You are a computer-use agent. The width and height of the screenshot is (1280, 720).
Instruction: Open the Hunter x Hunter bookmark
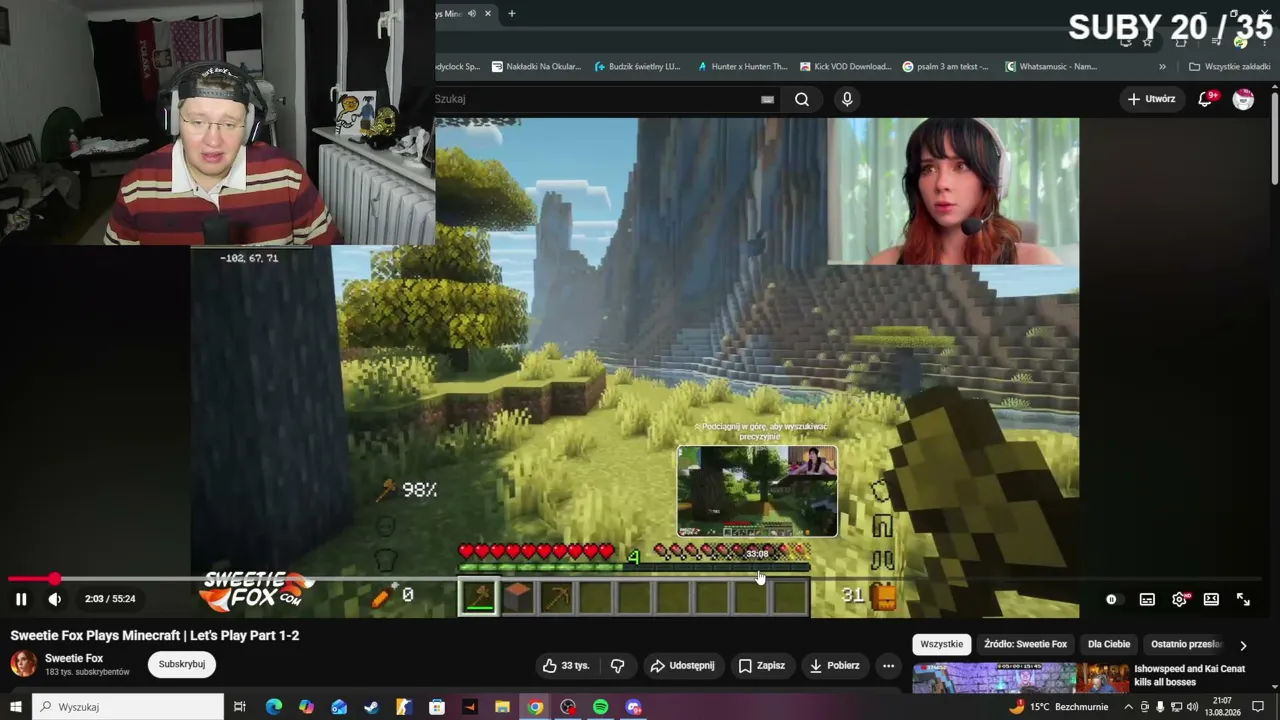[x=742, y=67]
